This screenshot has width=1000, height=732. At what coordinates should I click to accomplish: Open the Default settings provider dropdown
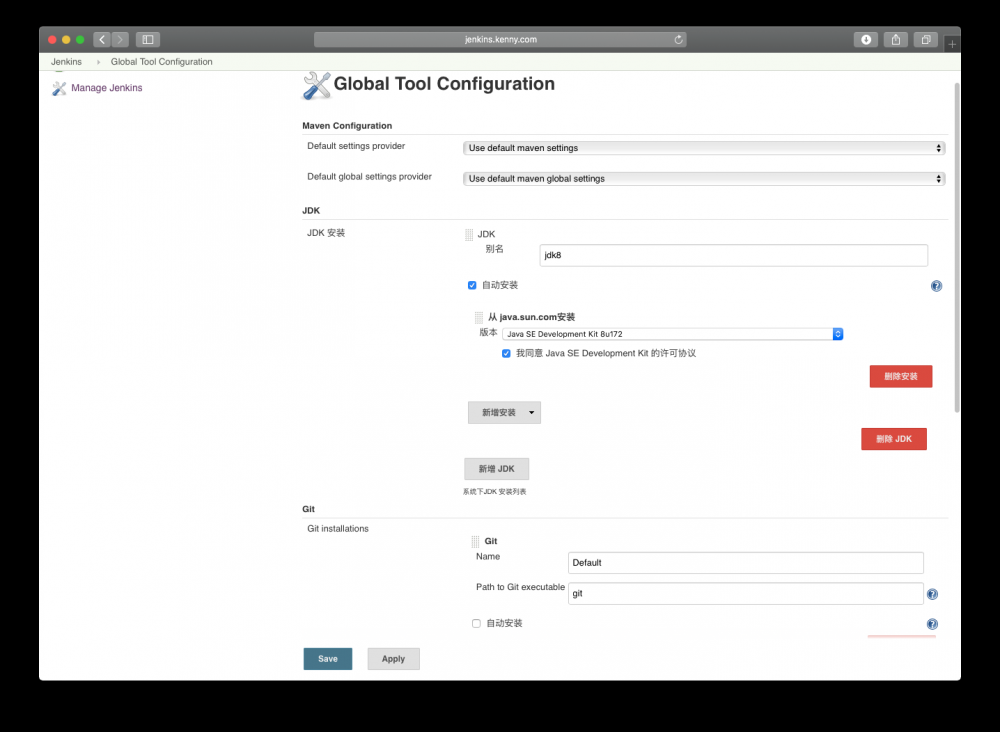(x=704, y=147)
